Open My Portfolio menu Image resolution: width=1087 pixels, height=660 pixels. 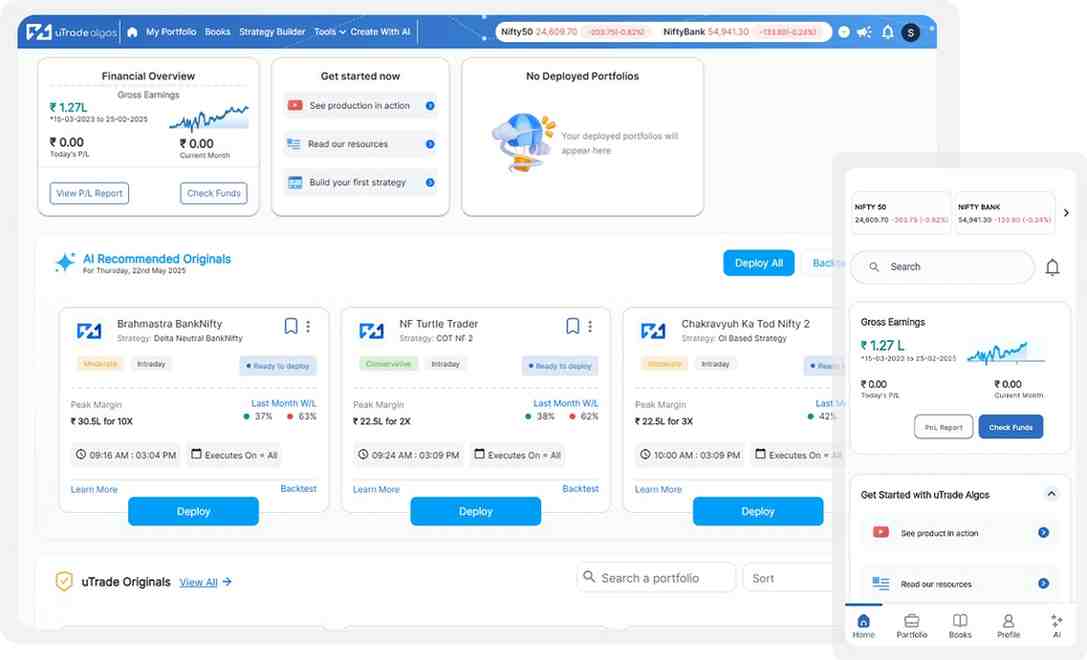coord(171,32)
